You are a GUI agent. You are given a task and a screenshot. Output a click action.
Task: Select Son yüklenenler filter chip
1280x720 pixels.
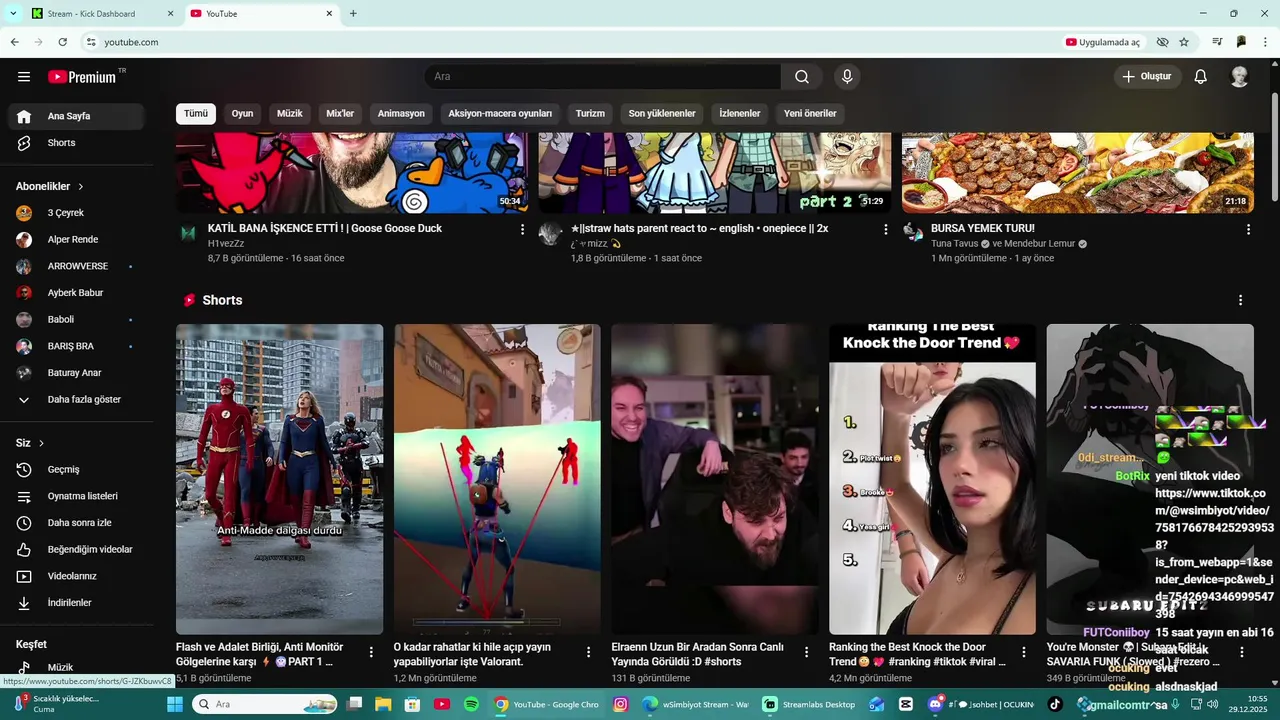pos(662,114)
